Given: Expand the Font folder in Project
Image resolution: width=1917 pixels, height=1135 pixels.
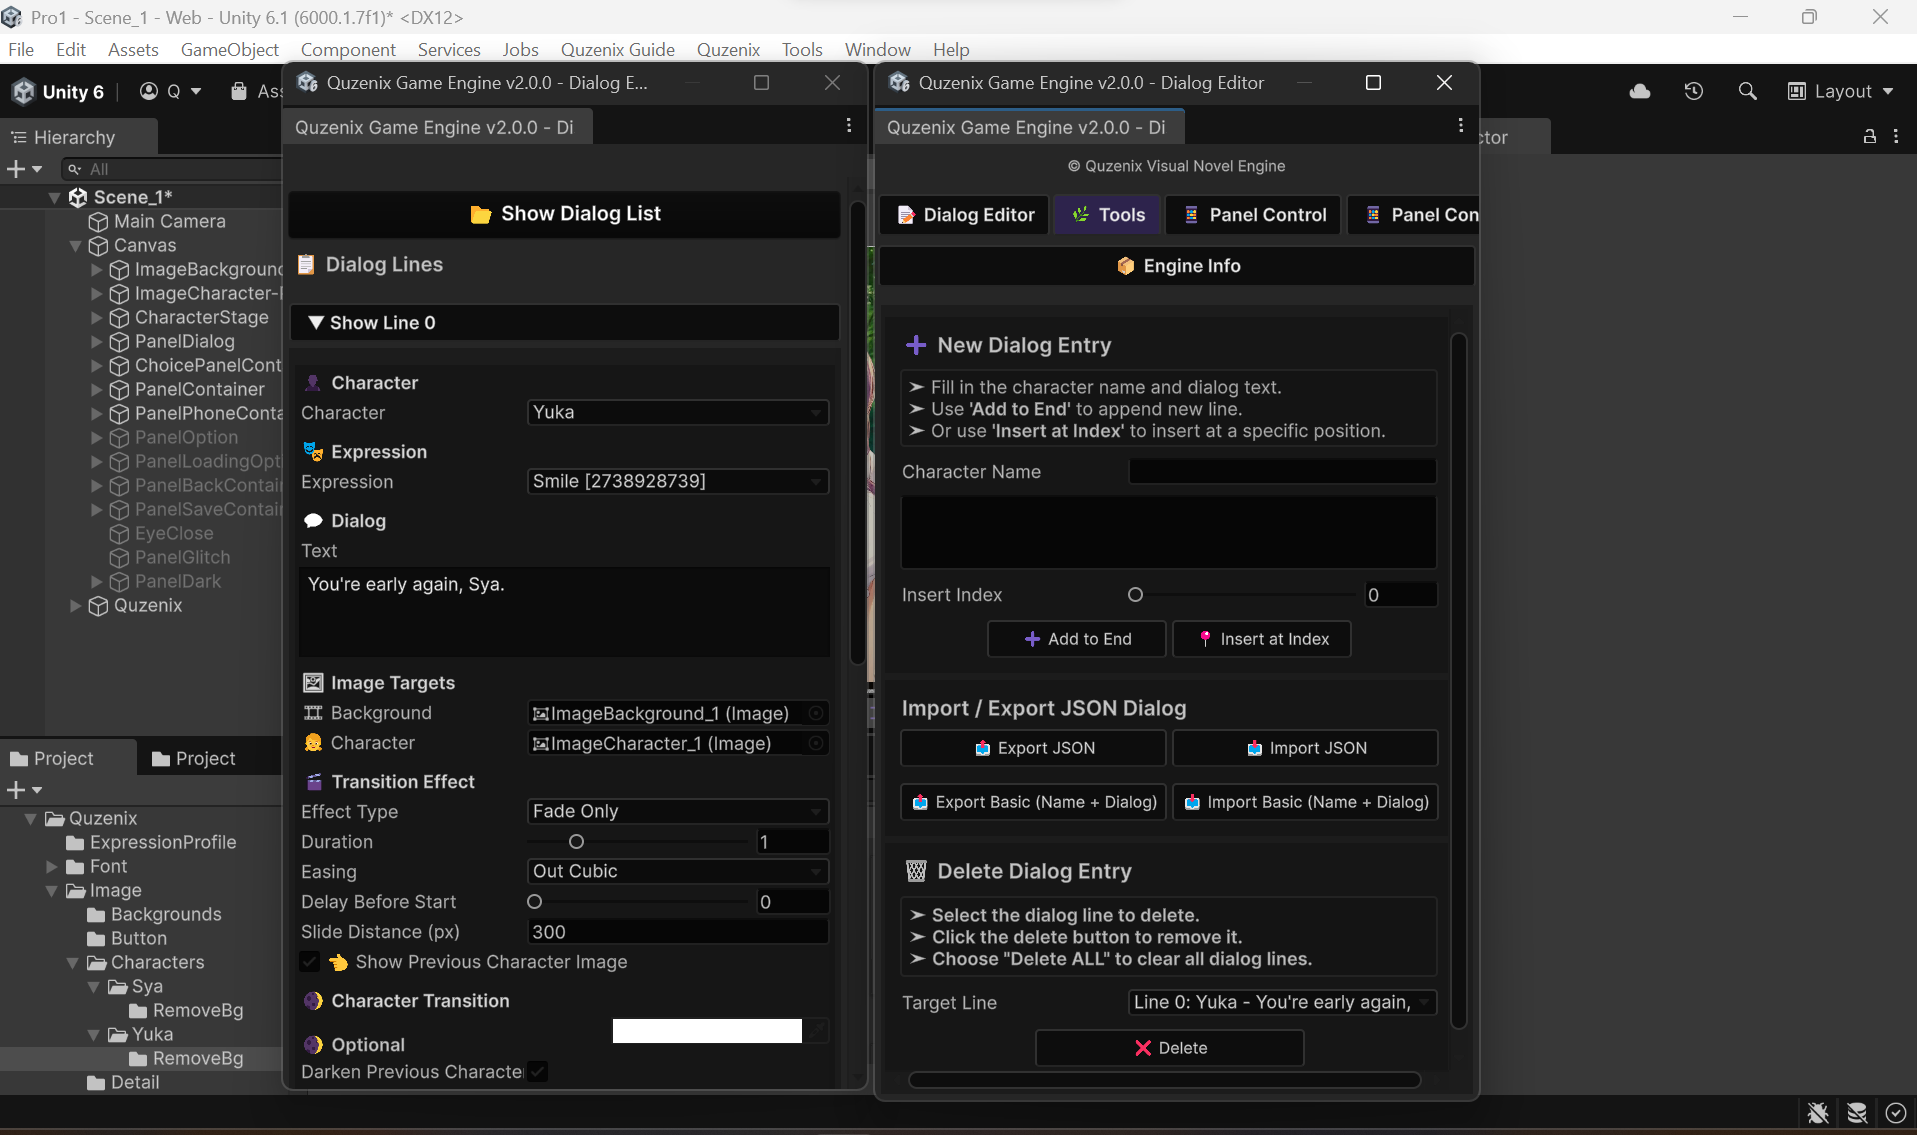Looking at the screenshot, I should point(52,866).
